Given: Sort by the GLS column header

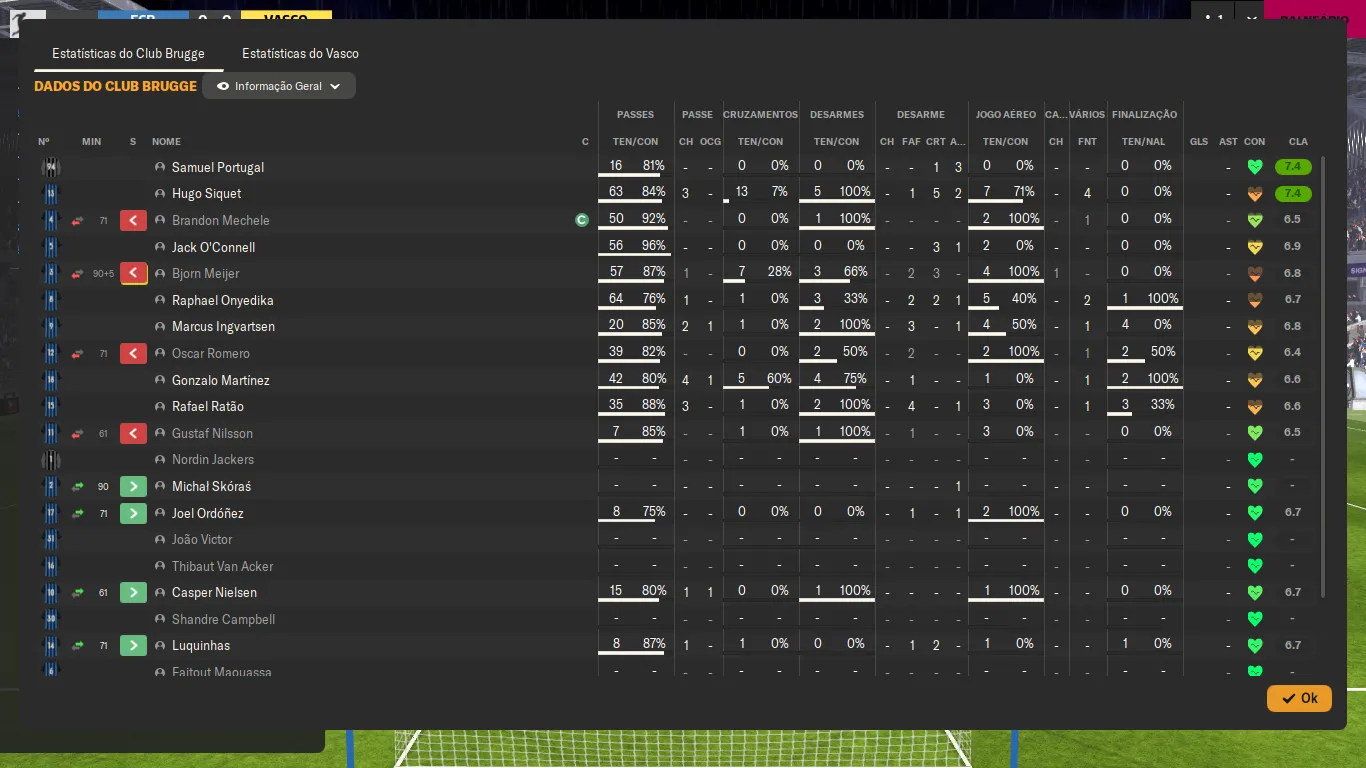Looking at the screenshot, I should tap(1199, 142).
